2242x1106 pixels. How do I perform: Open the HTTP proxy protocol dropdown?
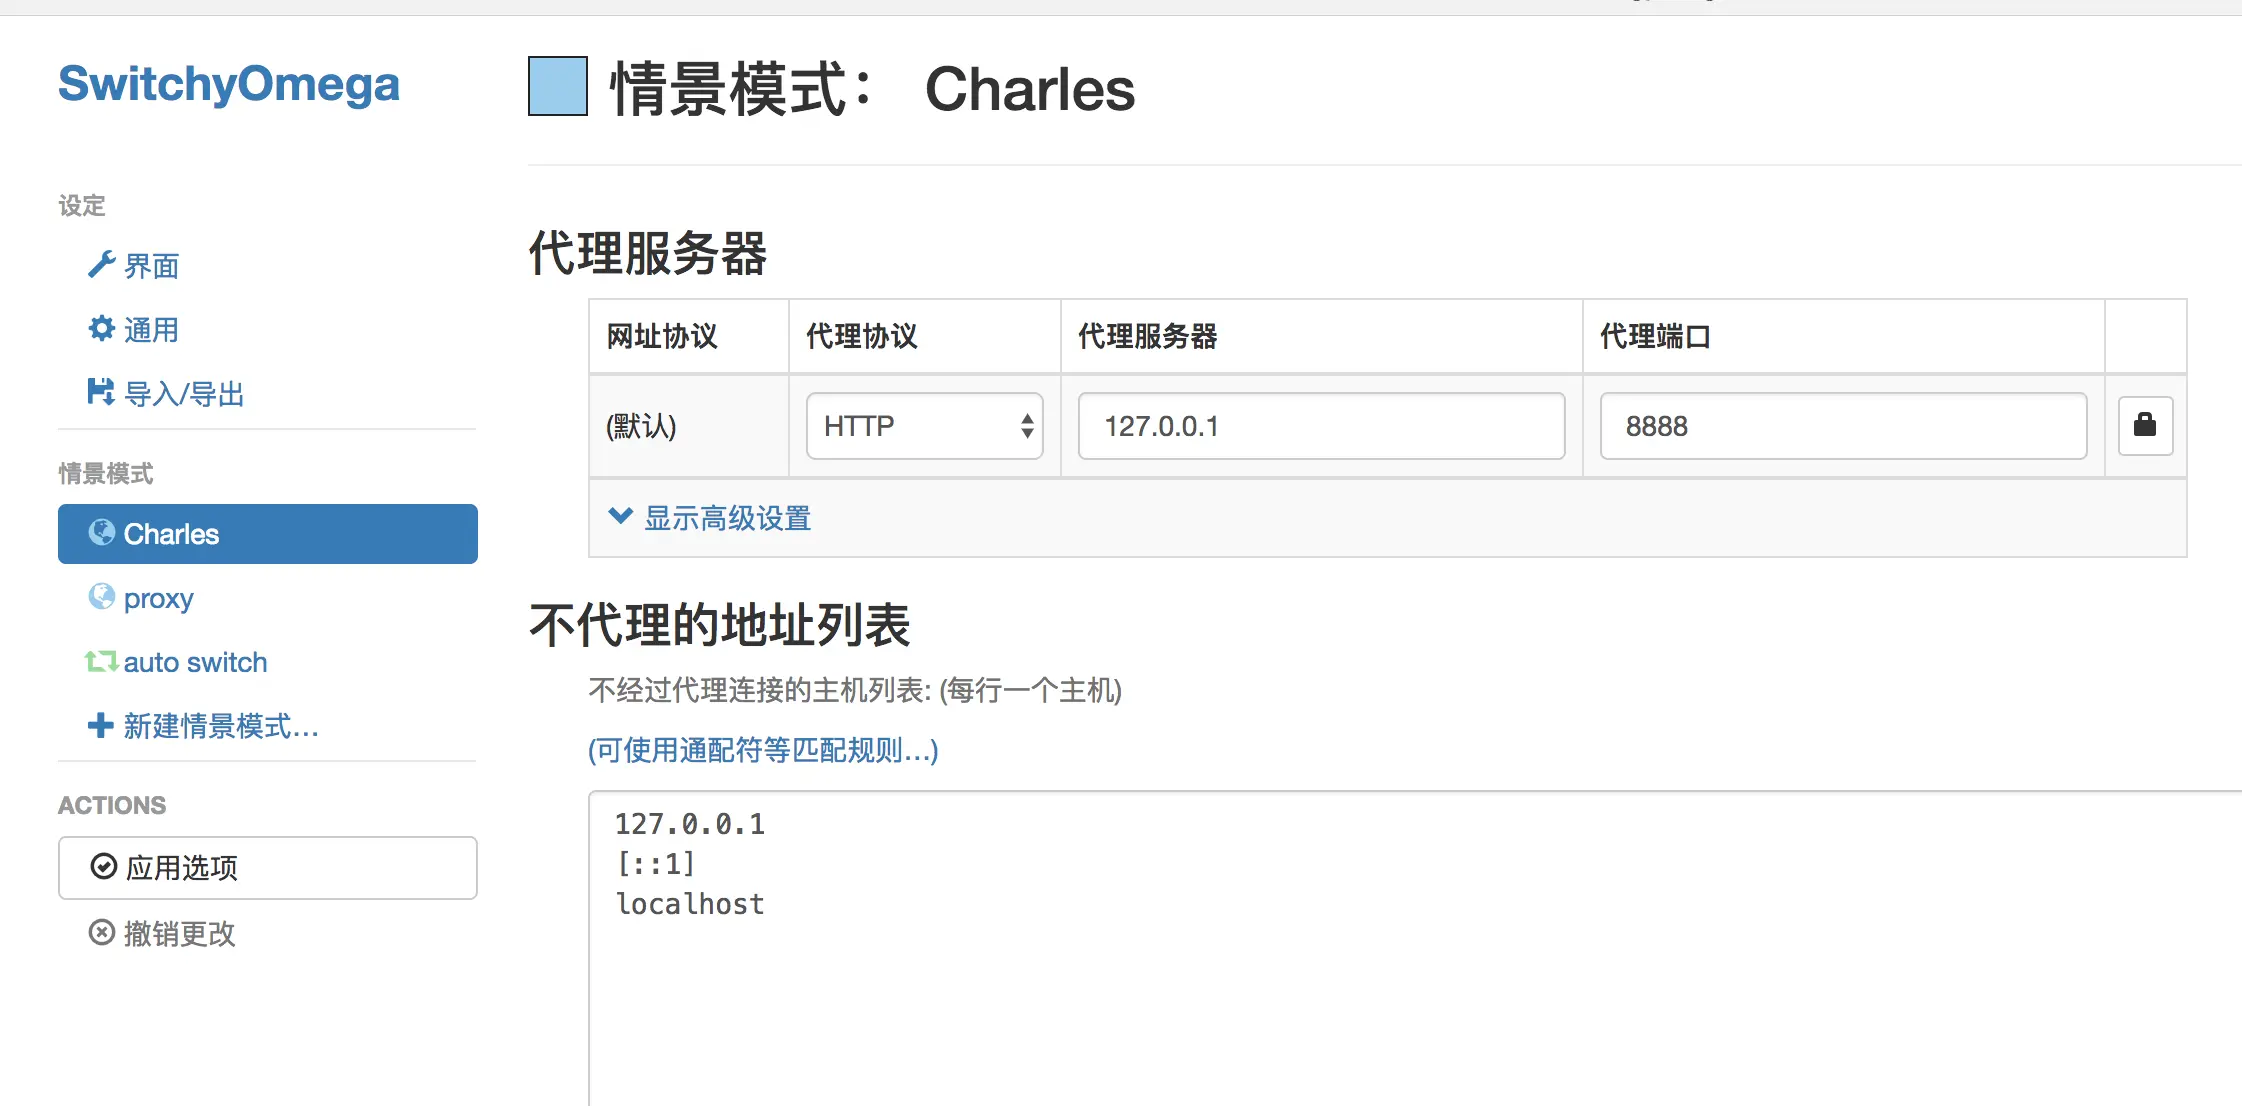pyautogui.click(x=925, y=426)
